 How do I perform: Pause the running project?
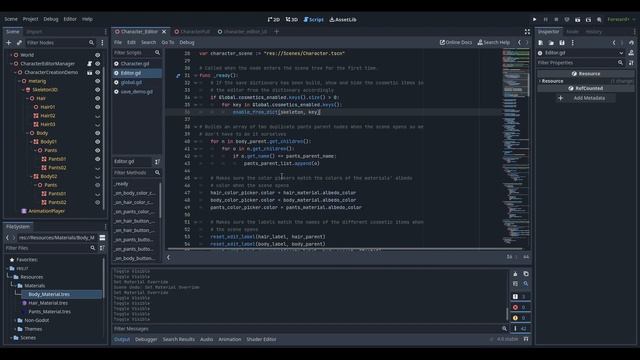[x=545, y=19]
